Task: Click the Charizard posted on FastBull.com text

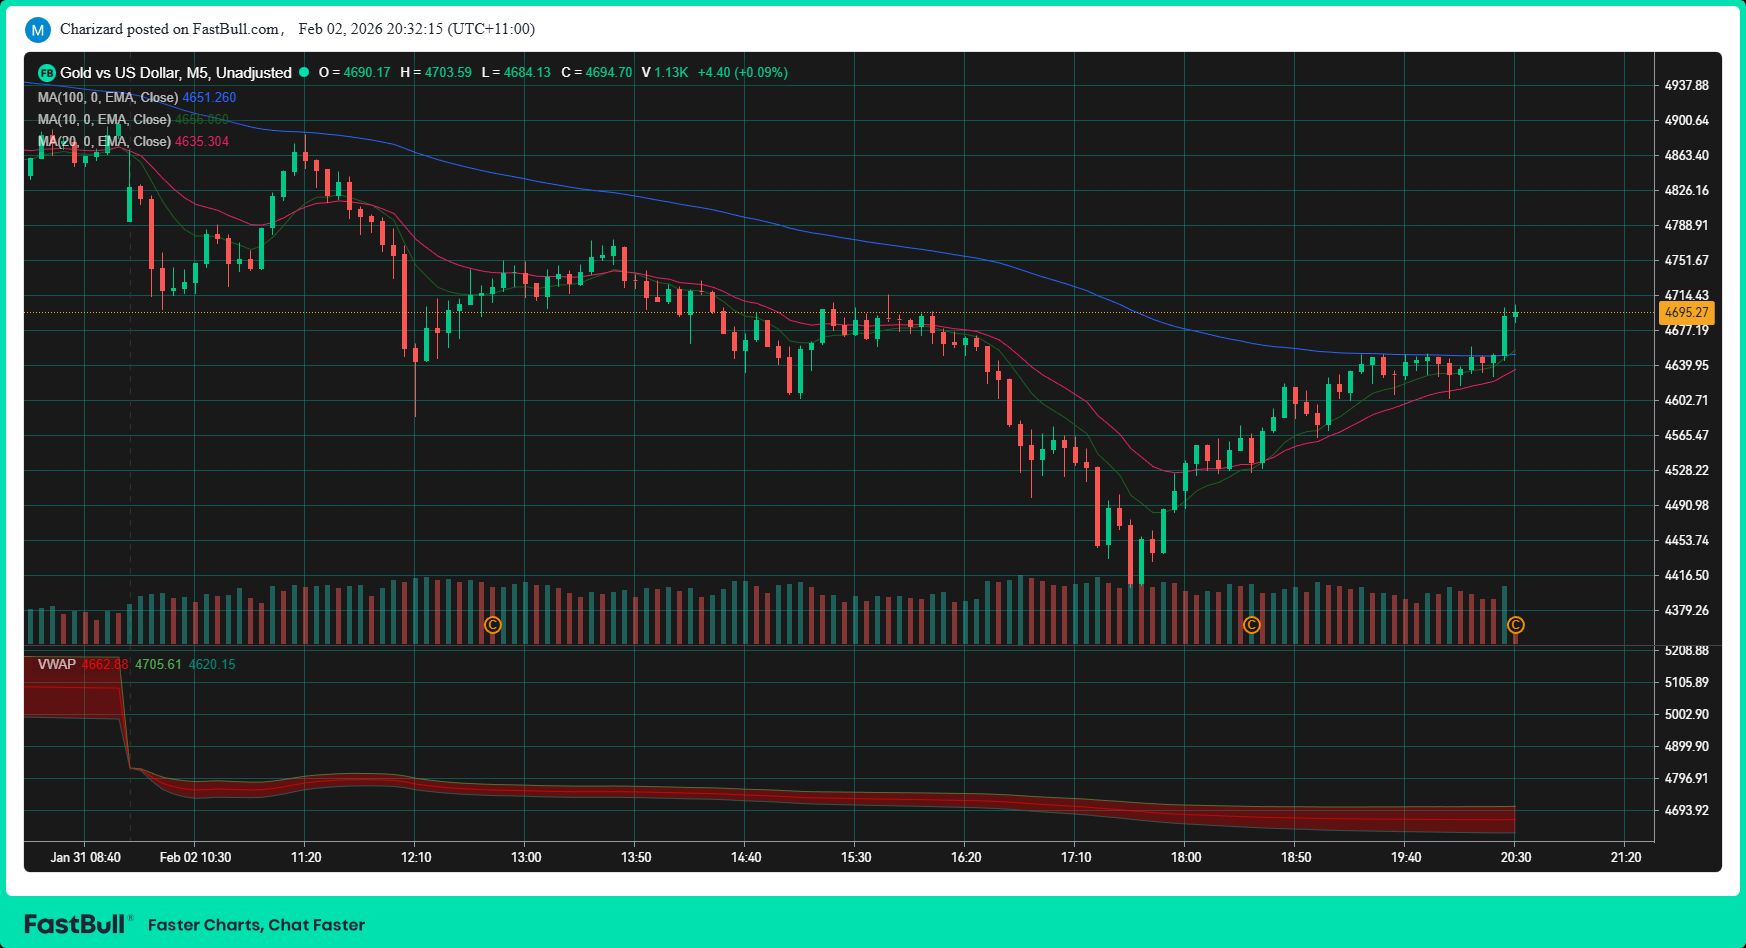Action: [169, 29]
